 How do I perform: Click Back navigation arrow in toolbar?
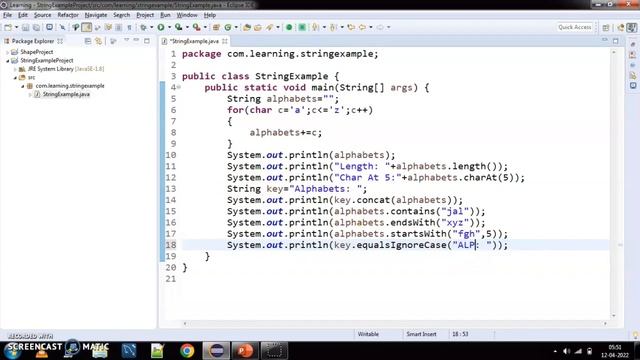tap(362, 27)
